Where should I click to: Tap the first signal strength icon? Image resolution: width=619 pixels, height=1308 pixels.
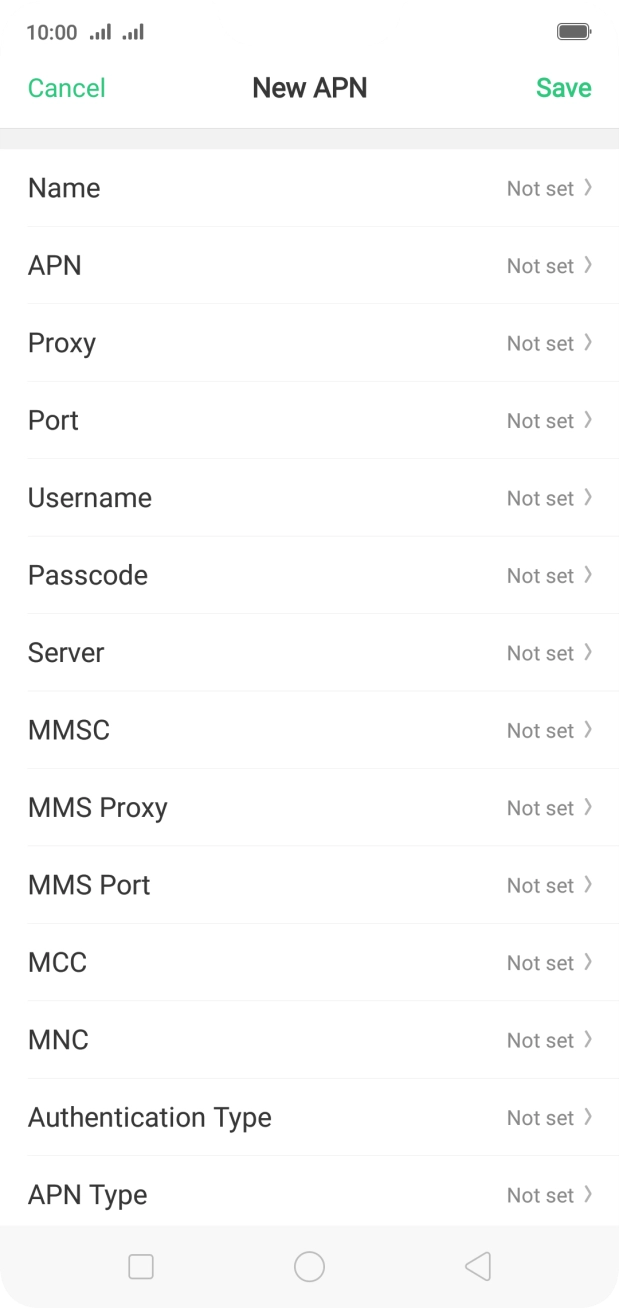pos(100,32)
